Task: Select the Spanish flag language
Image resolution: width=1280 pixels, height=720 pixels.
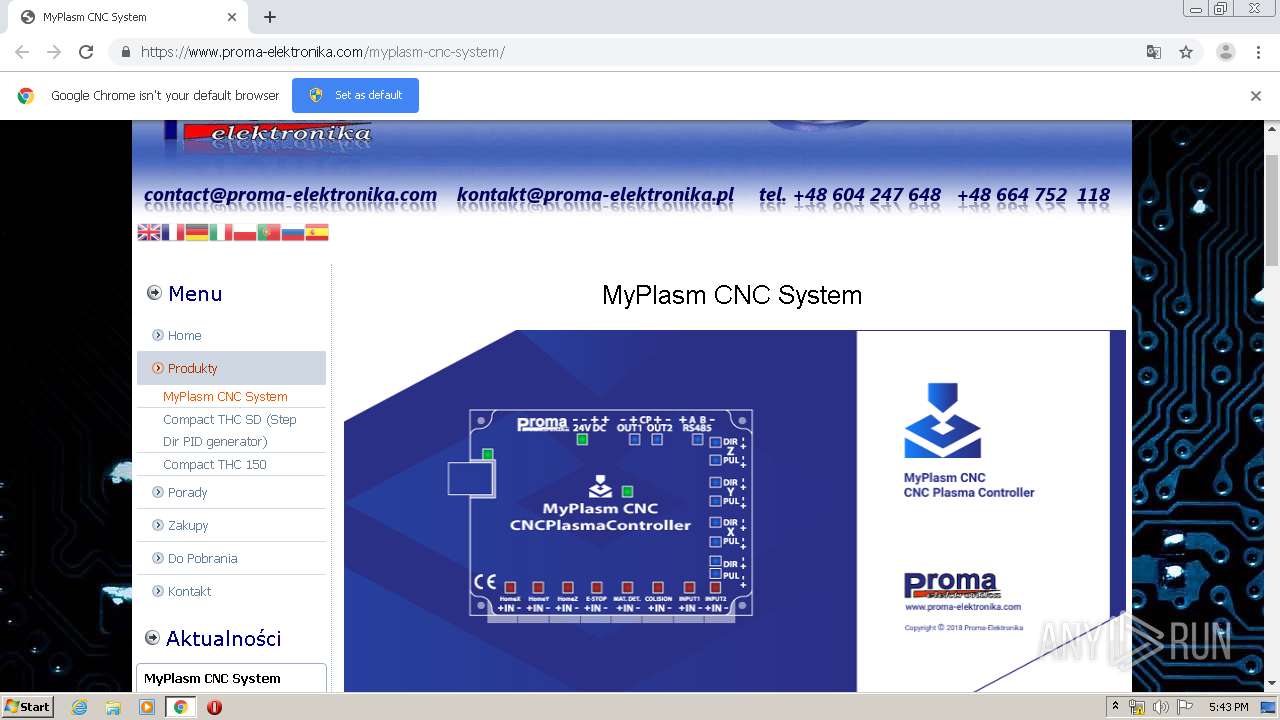Action: pyautogui.click(x=317, y=232)
